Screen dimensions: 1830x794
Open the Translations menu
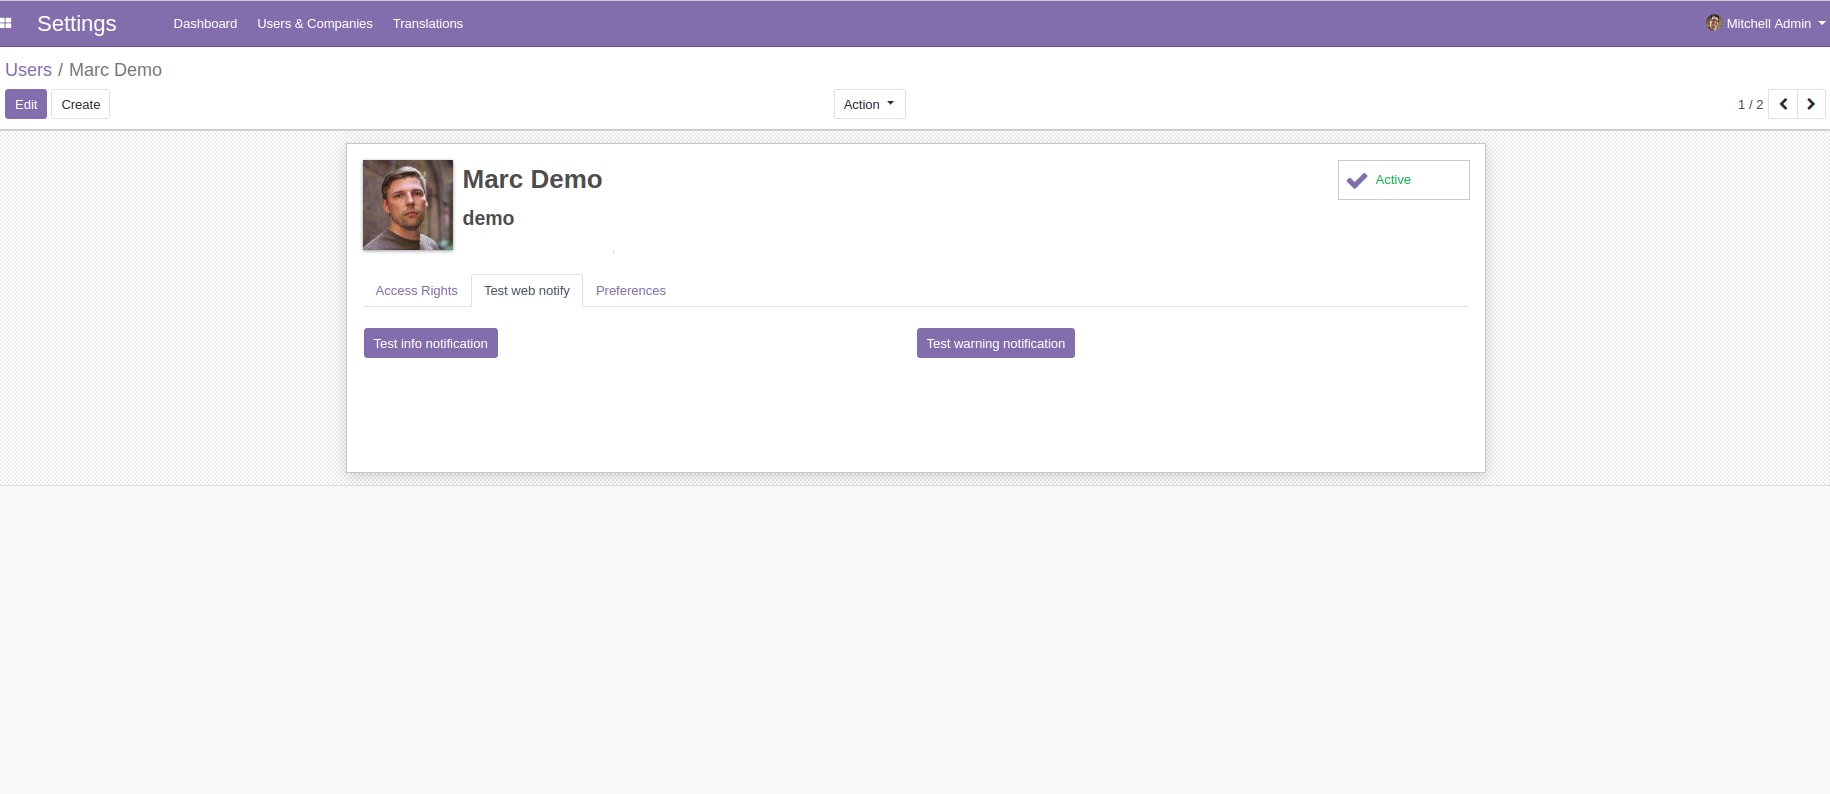428,23
